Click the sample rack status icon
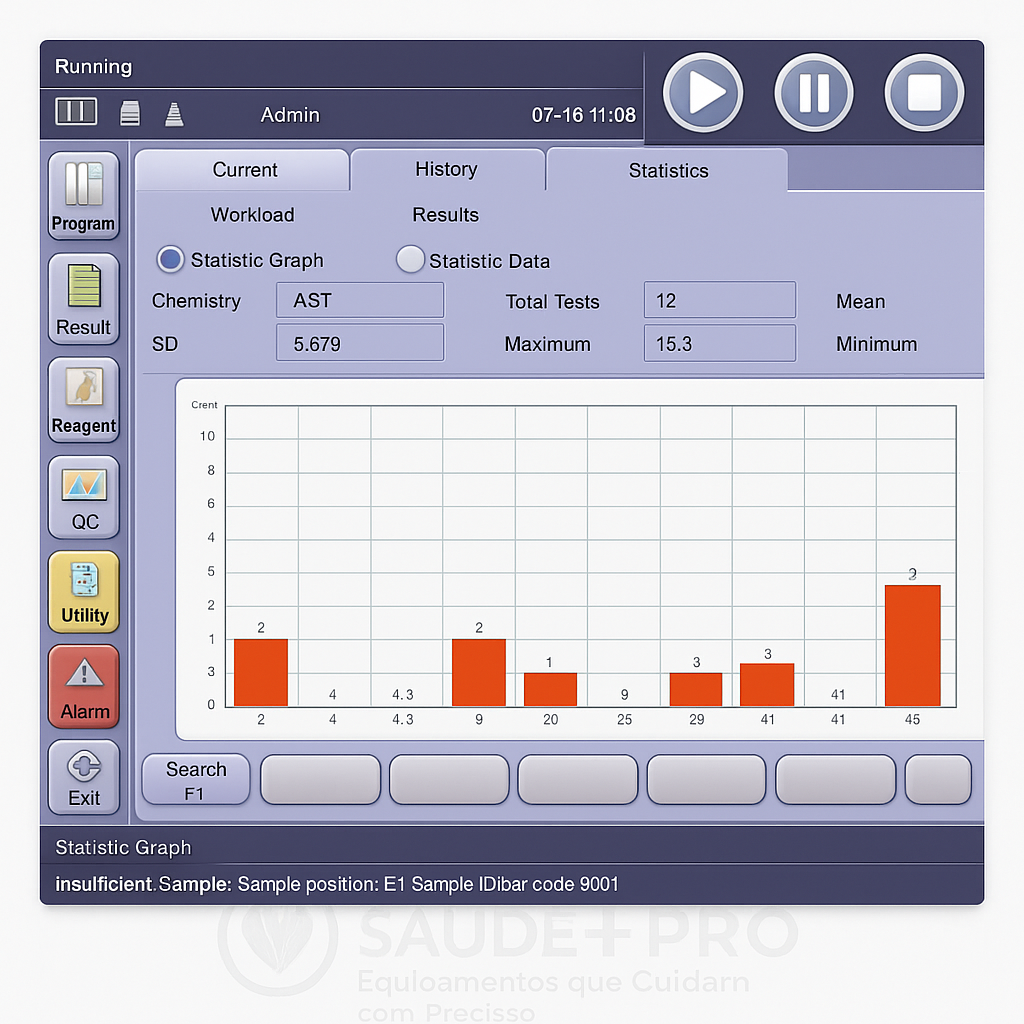This screenshot has width=1024, height=1024. point(76,112)
